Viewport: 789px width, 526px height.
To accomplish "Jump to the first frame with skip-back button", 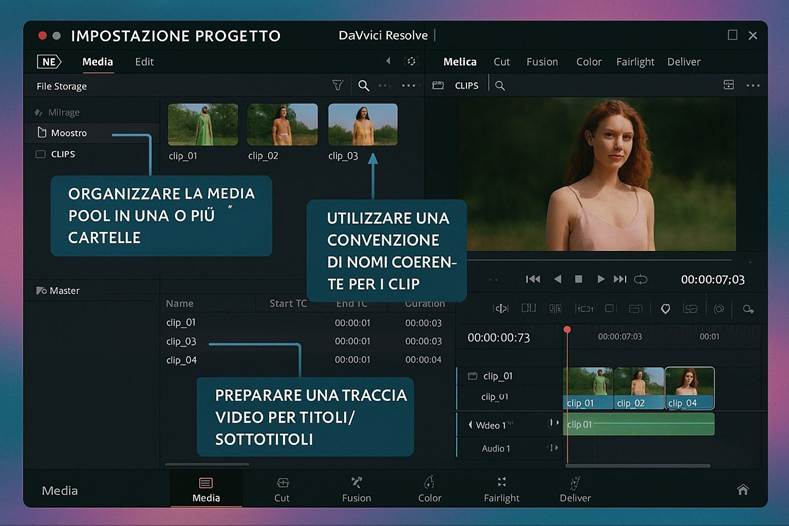I will [533, 279].
